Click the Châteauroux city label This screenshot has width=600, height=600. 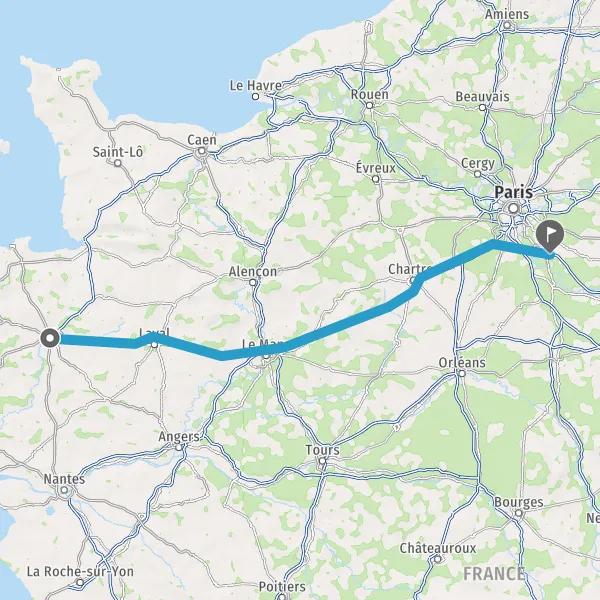coord(438,548)
